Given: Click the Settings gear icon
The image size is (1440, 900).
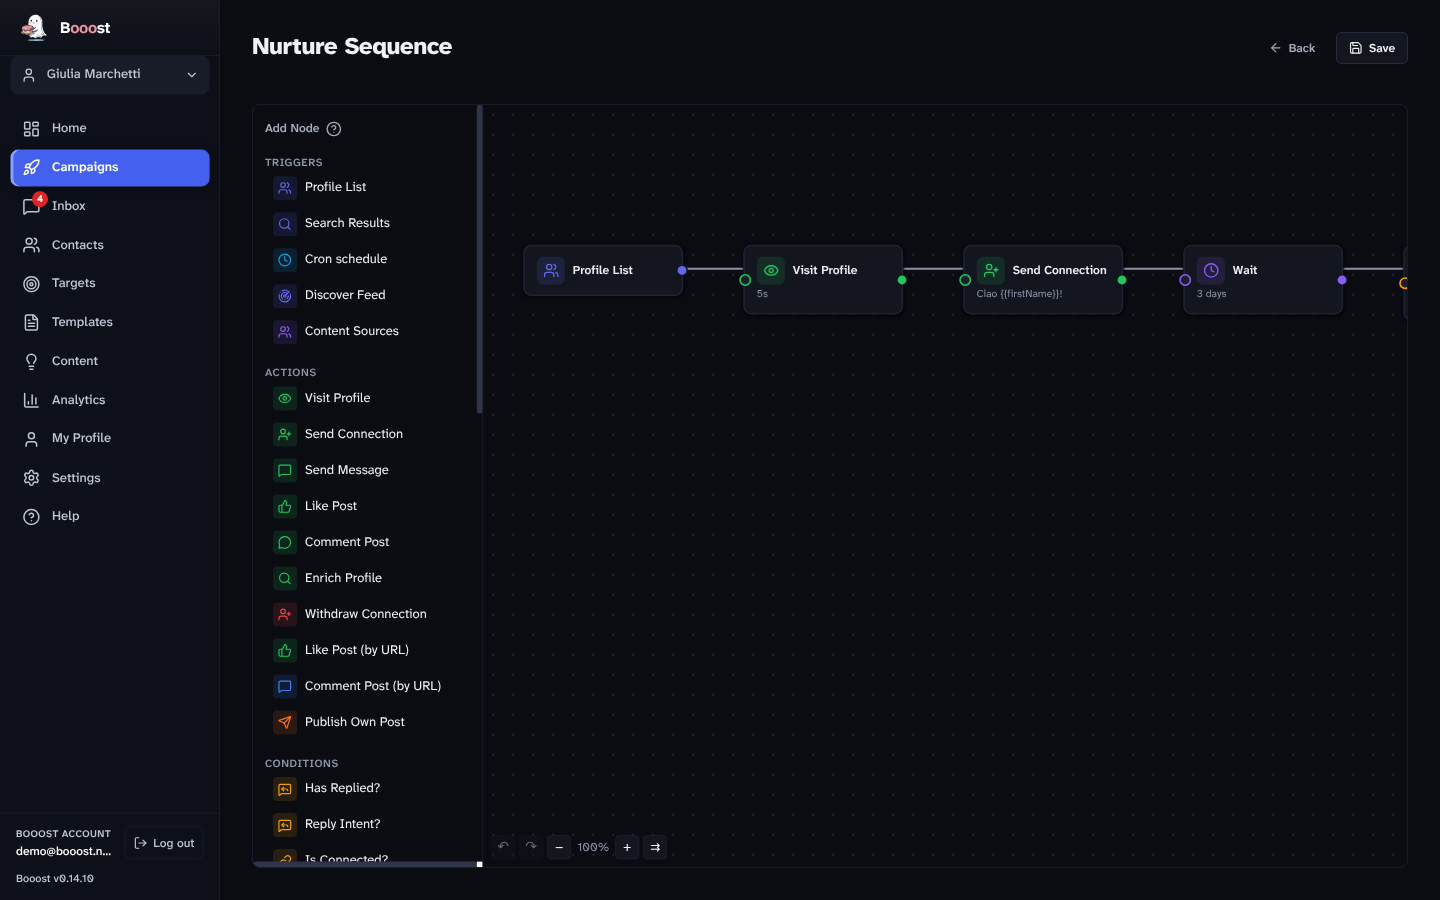Looking at the screenshot, I should (x=31, y=478).
